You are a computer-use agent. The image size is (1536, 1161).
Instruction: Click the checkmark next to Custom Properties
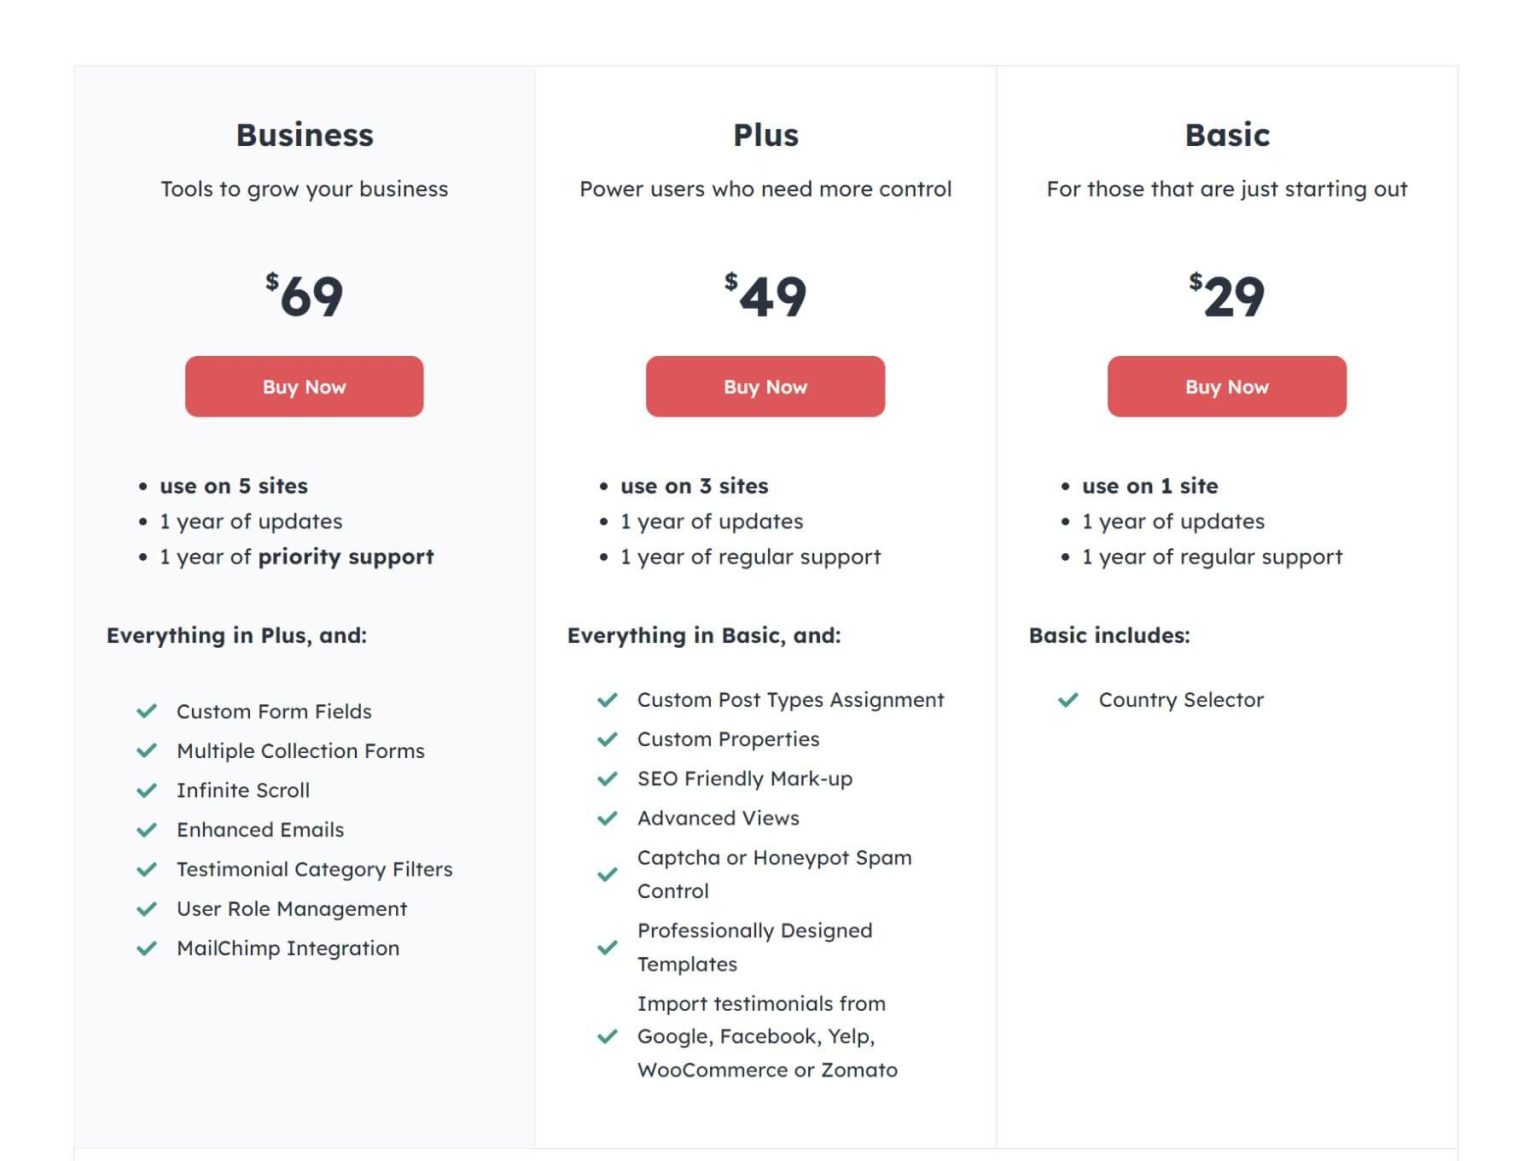click(608, 739)
